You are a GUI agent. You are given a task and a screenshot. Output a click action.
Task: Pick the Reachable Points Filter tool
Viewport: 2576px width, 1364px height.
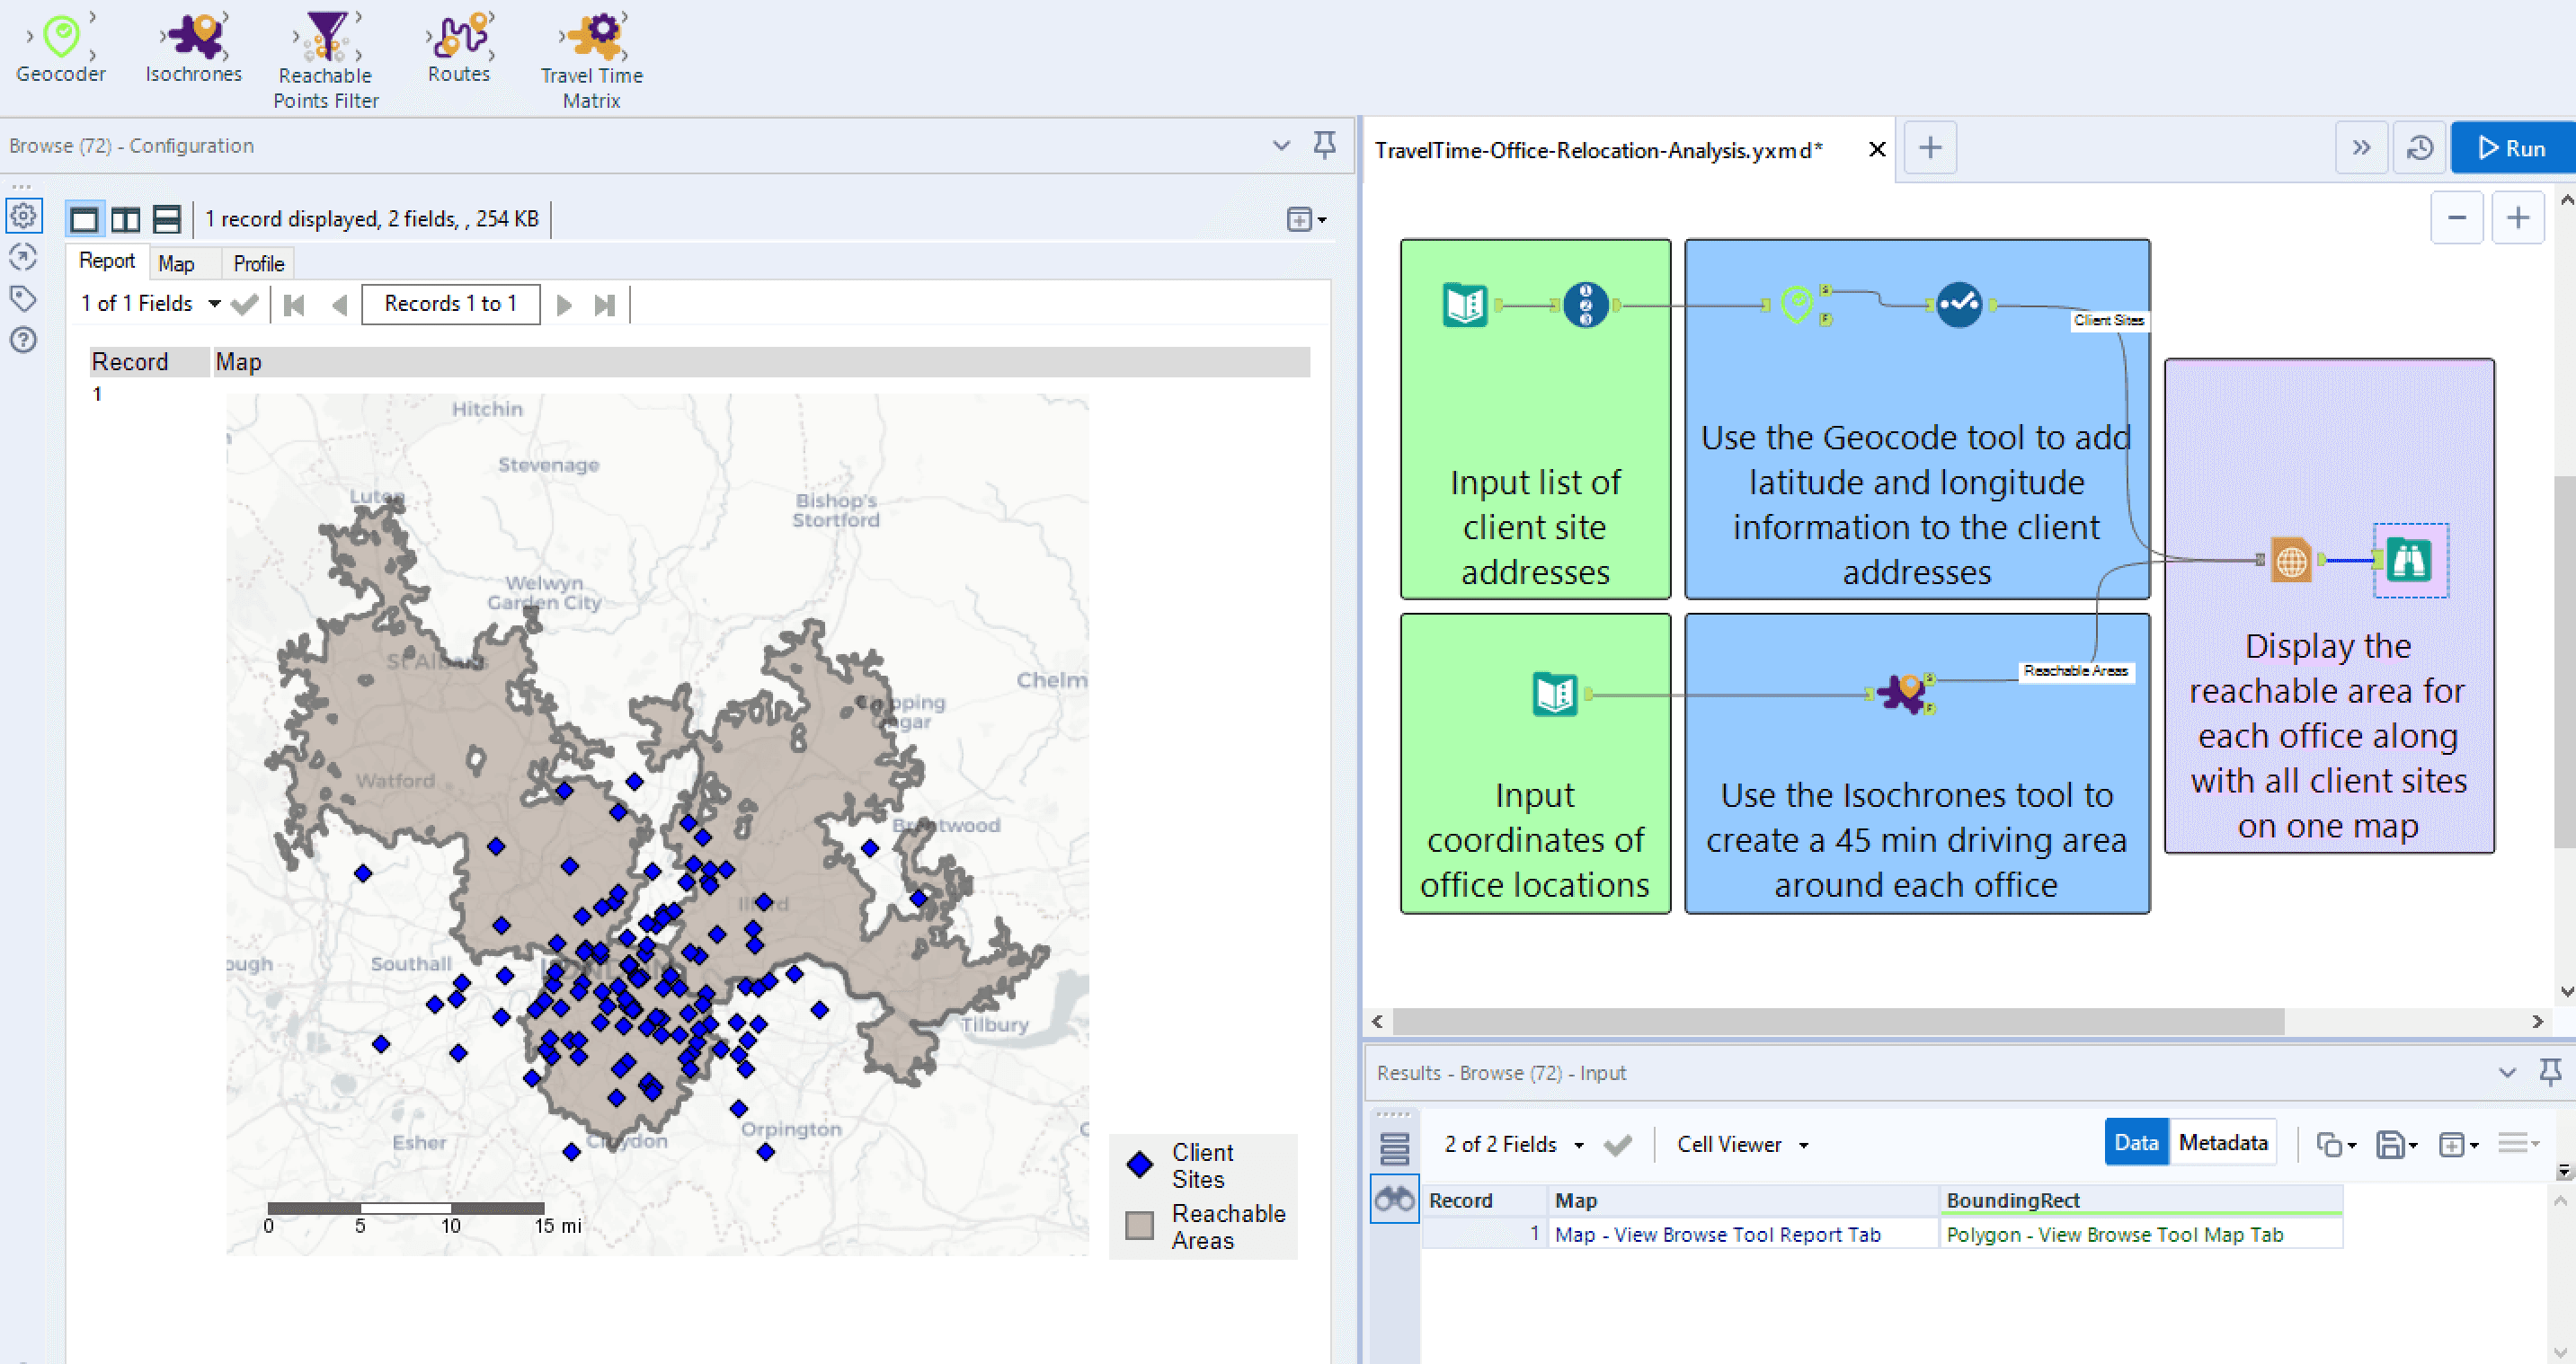326,38
